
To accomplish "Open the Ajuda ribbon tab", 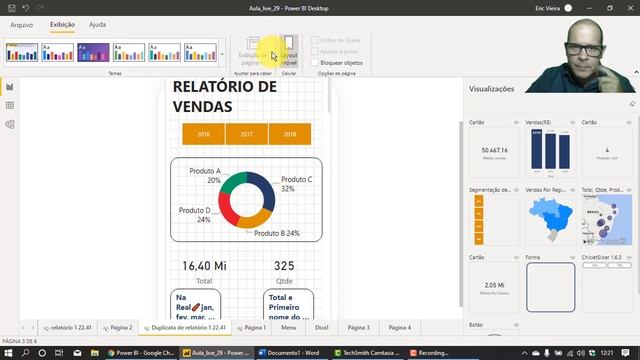I will point(97,25).
